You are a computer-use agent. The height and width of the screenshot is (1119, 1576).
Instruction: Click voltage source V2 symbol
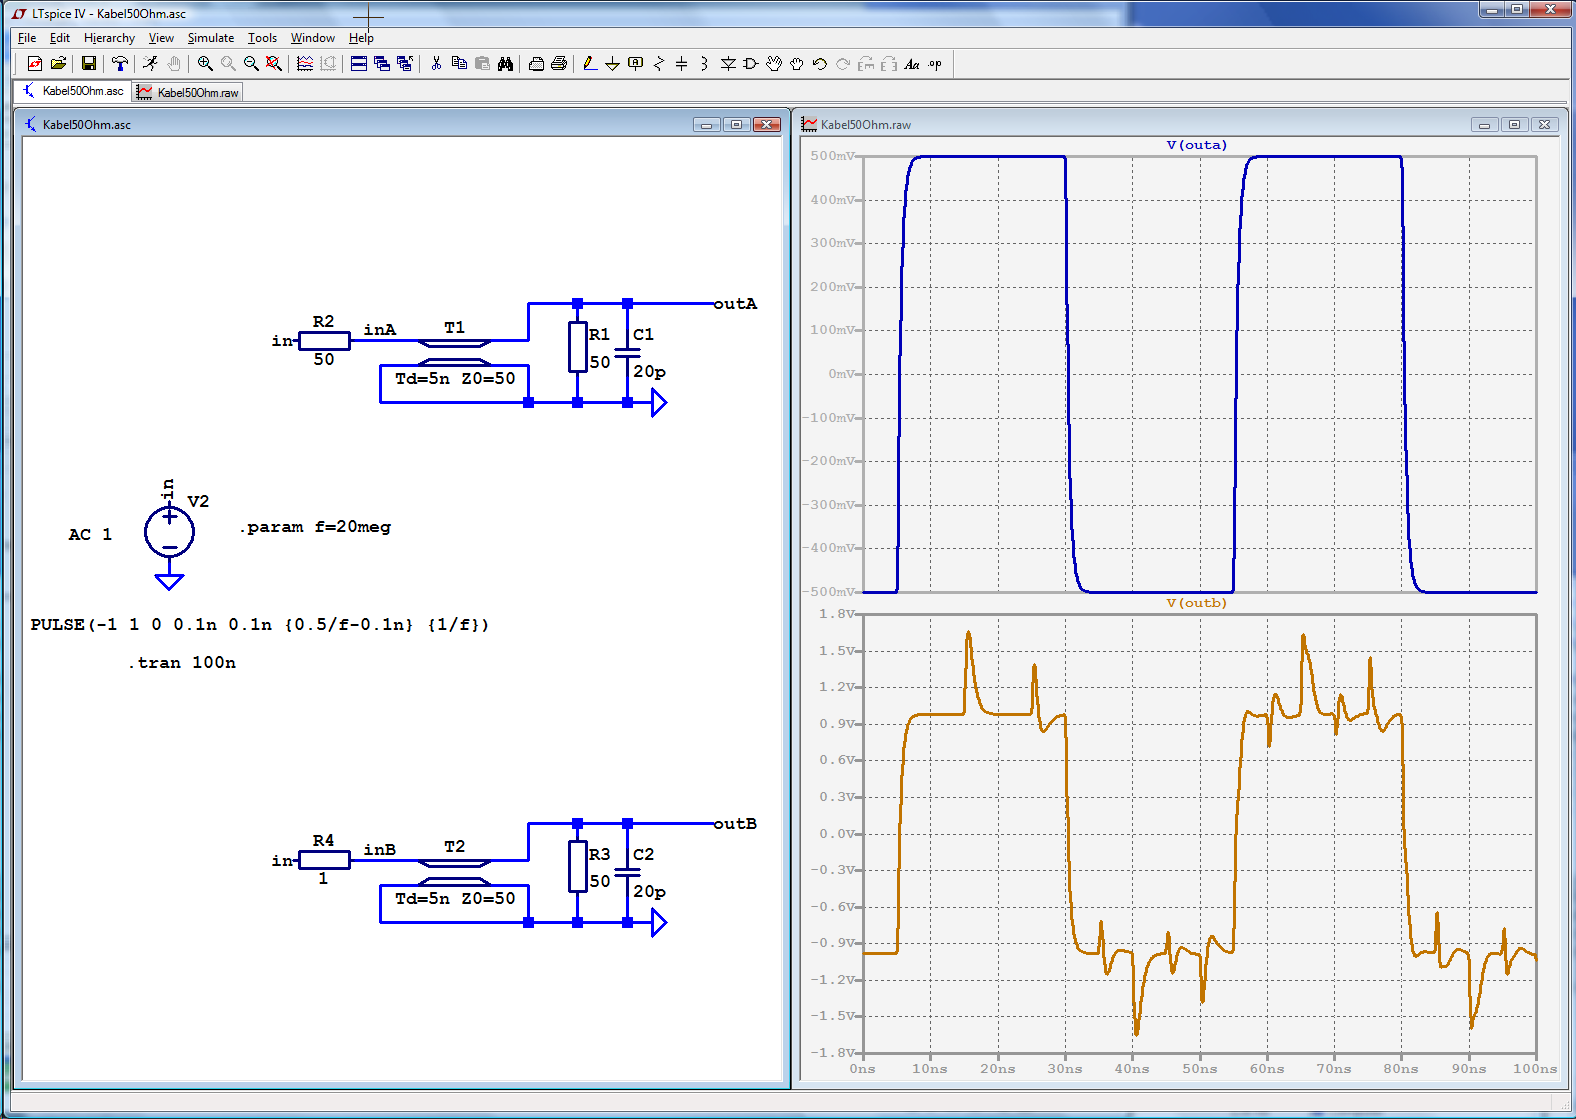coord(169,532)
